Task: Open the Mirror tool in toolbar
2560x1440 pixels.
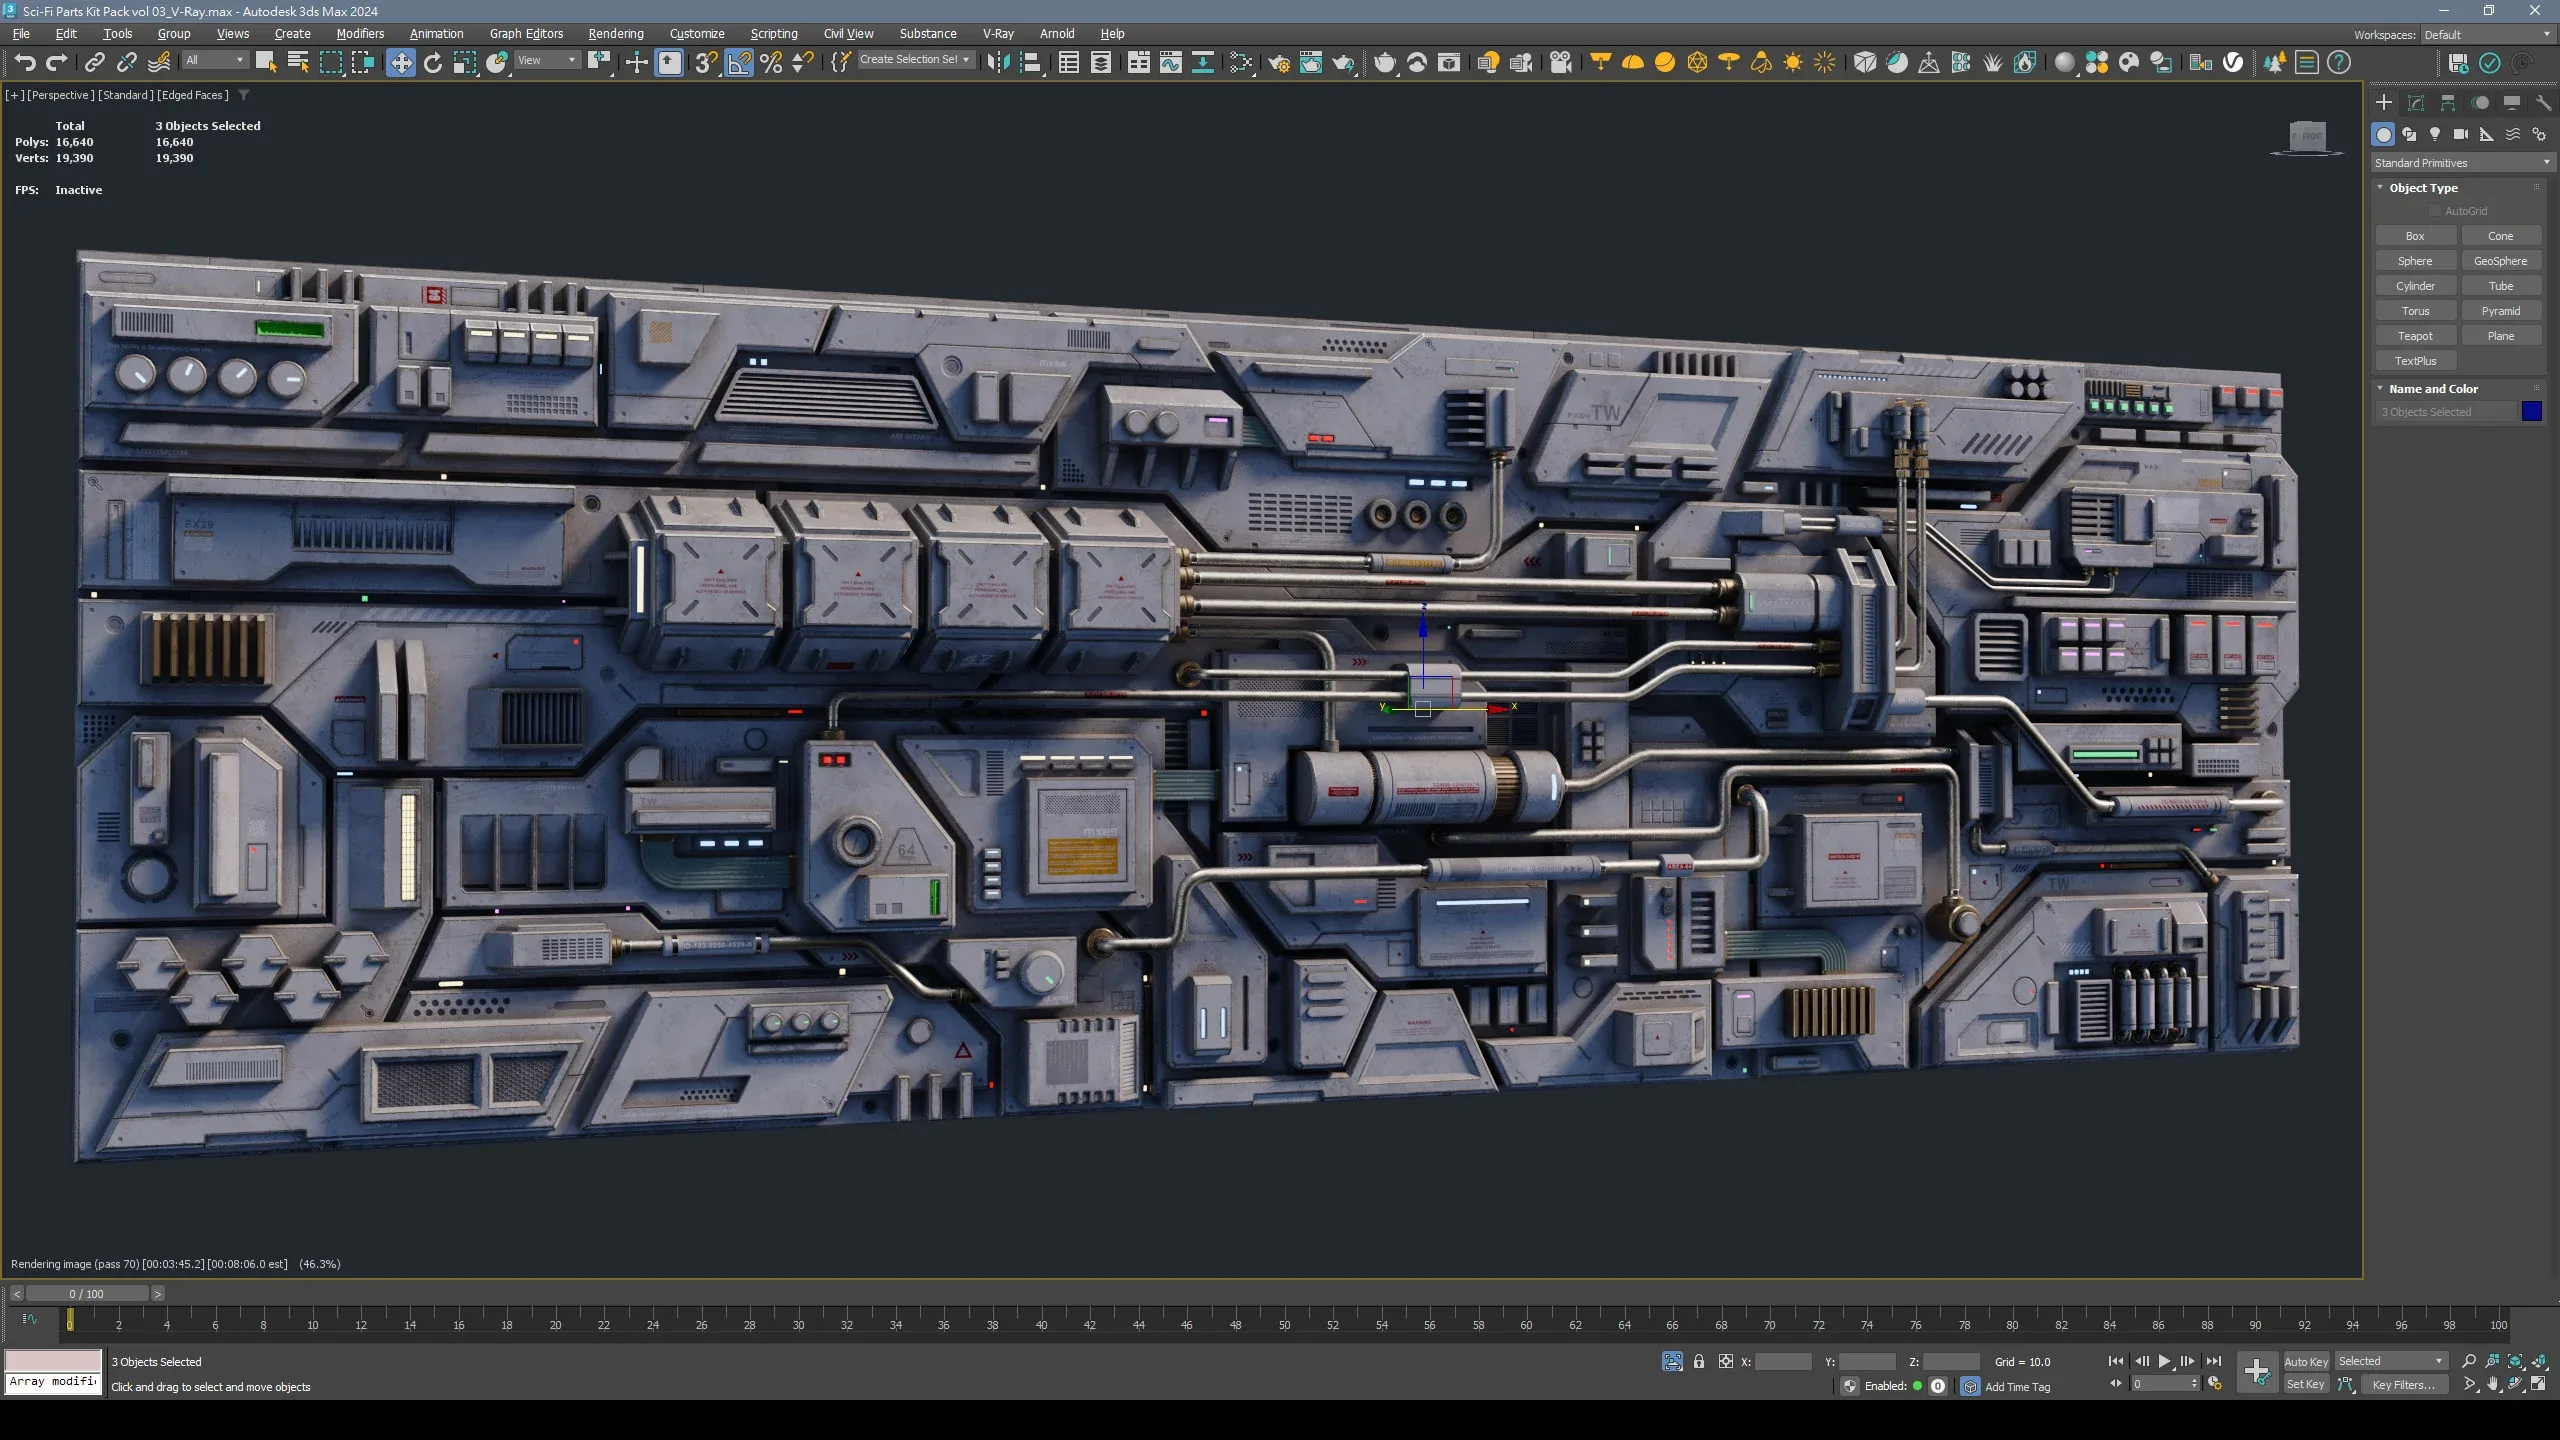Action: (997, 63)
